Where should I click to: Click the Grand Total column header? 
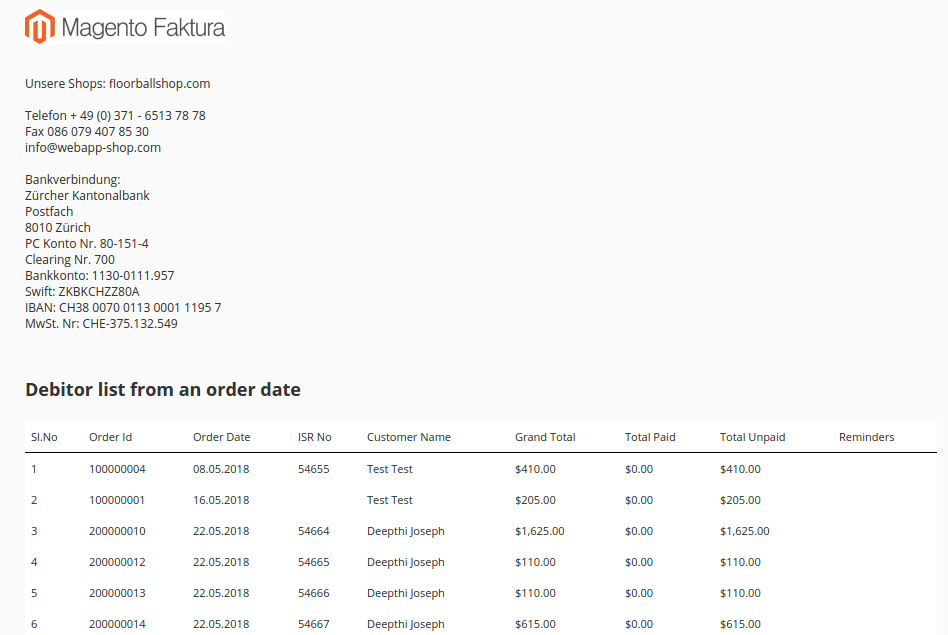(545, 437)
